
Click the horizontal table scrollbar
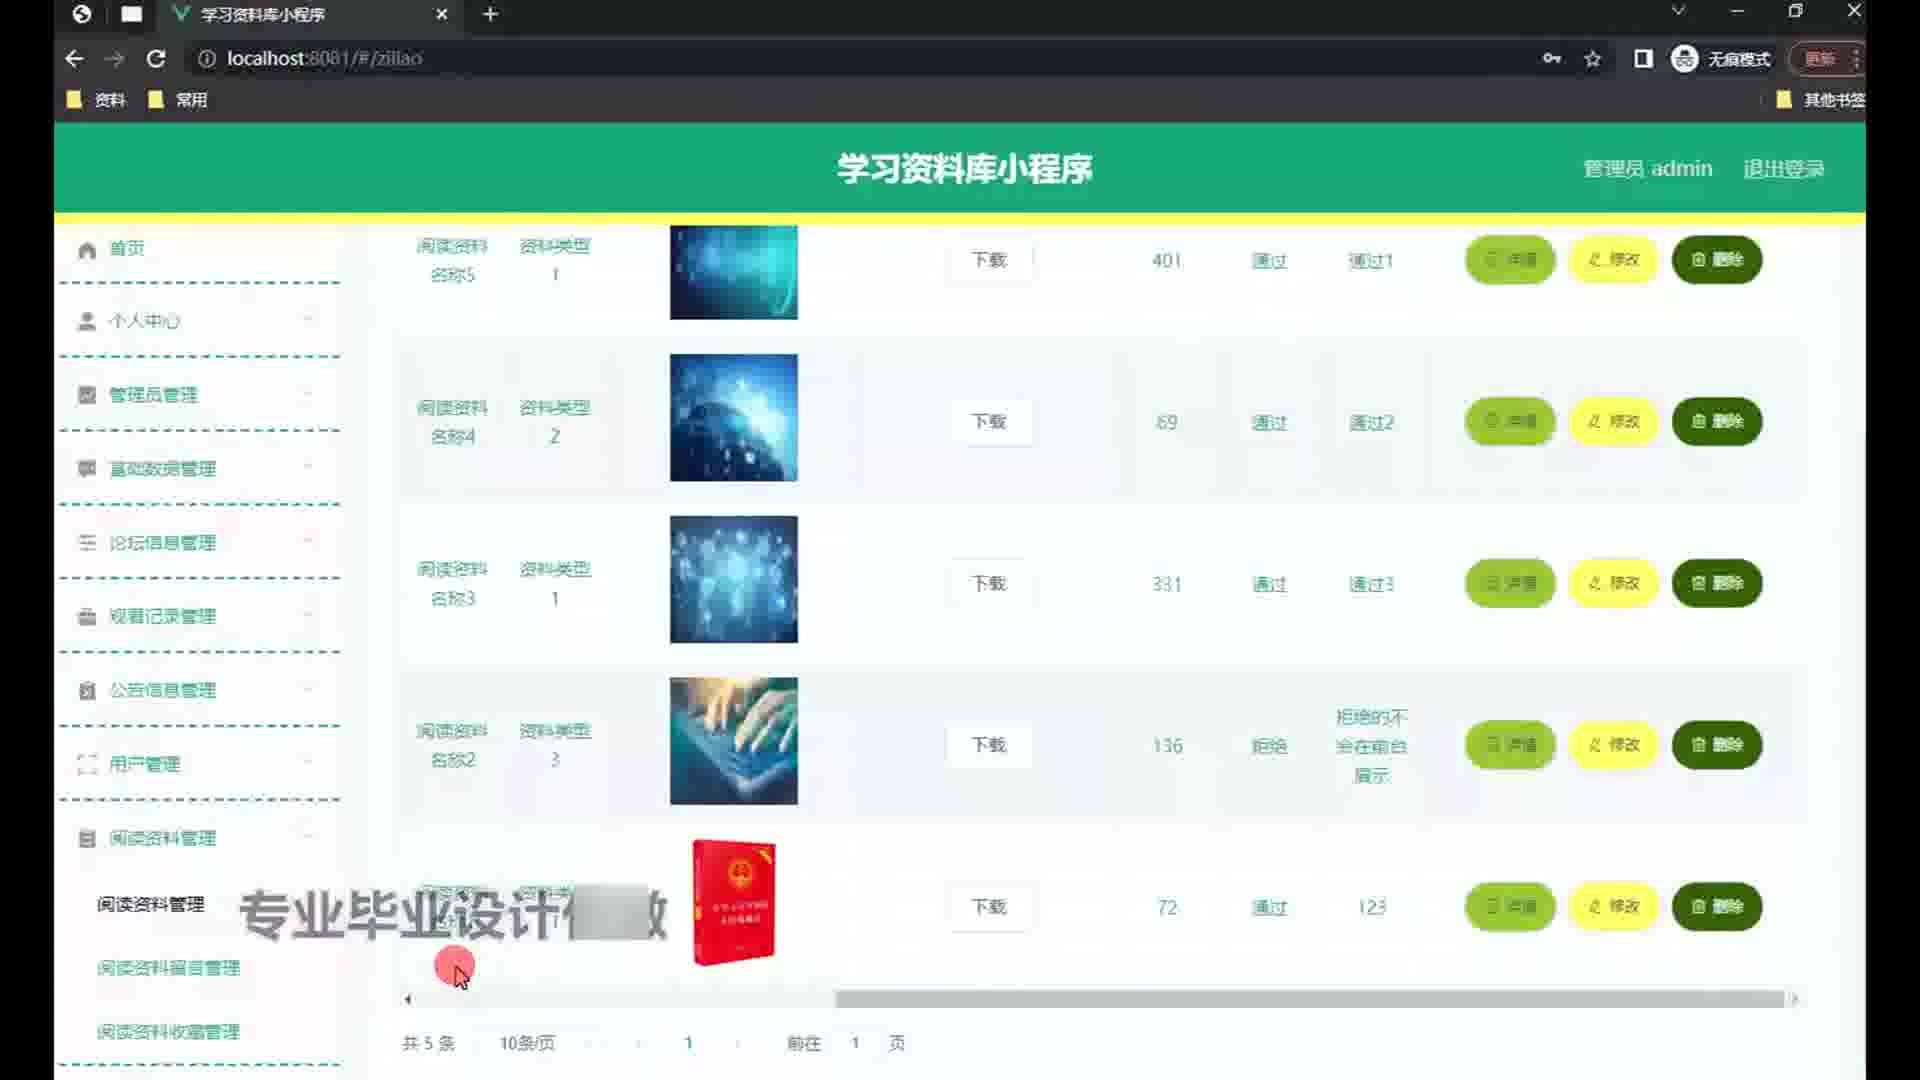1308,999
